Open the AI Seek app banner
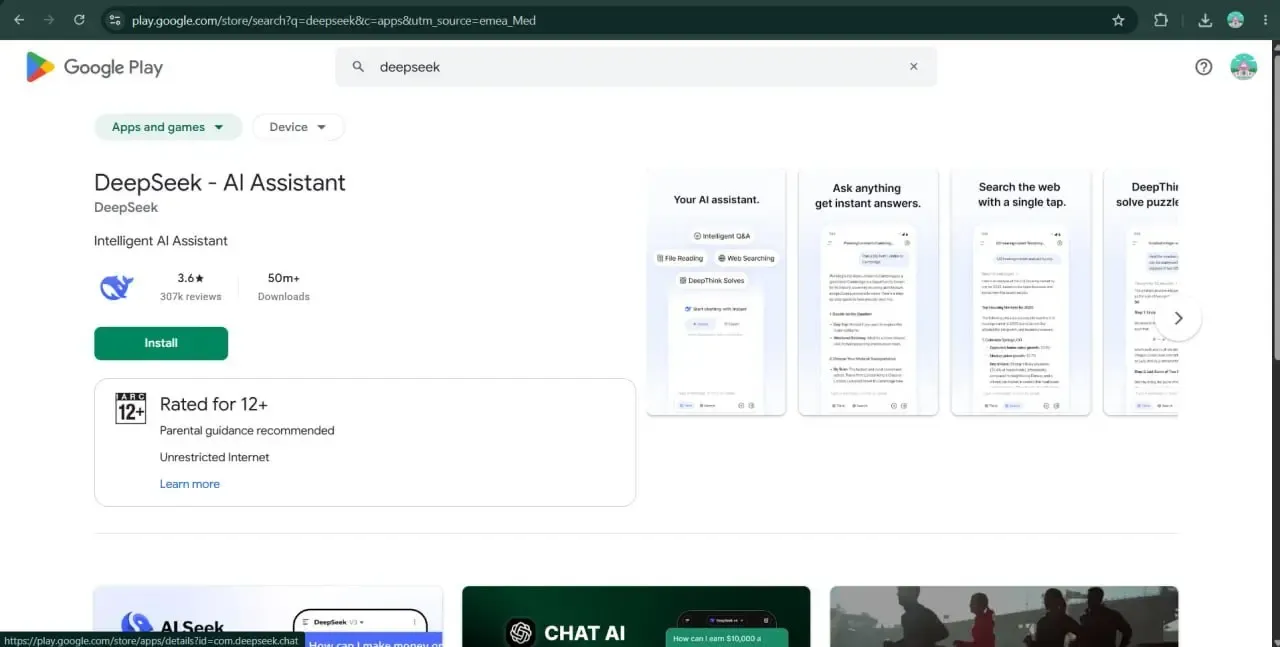 [x=268, y=616]
